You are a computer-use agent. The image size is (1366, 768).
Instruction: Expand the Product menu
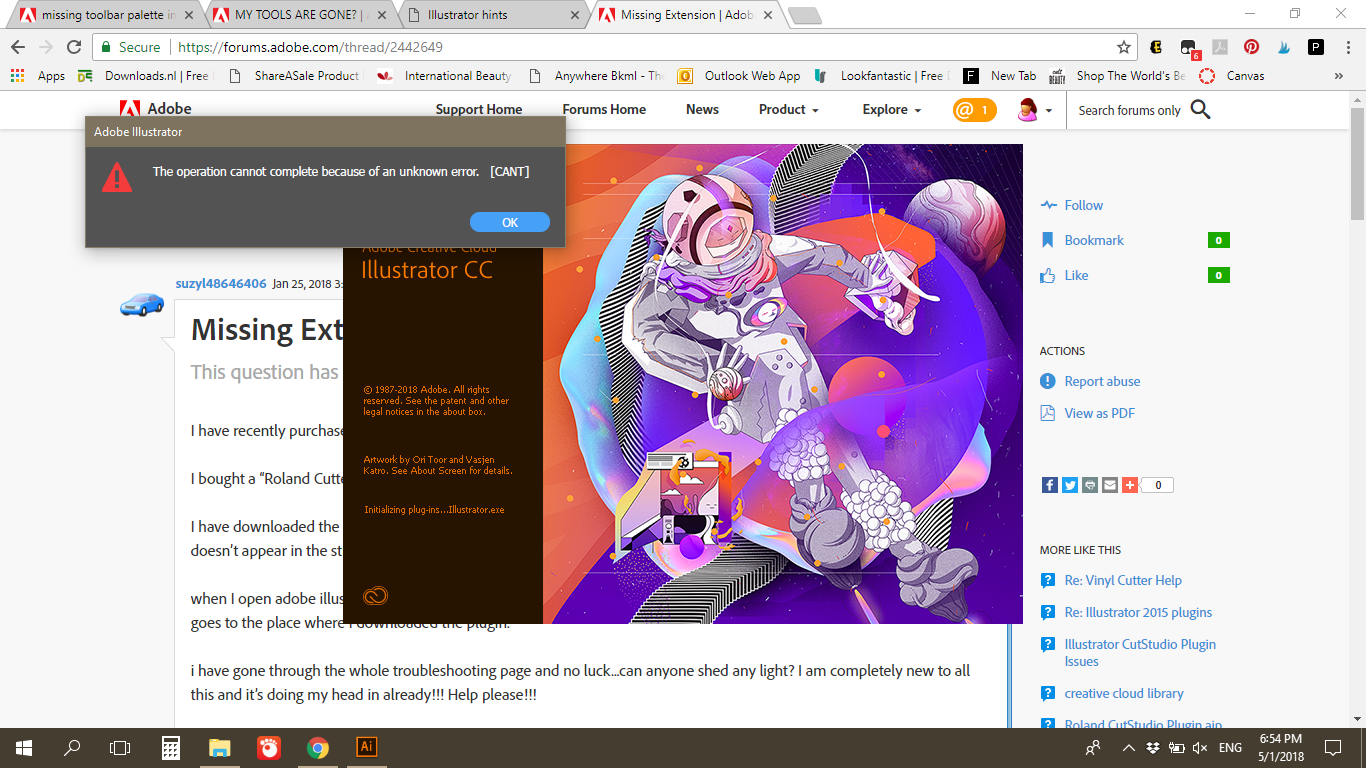[x=788, y=110]
